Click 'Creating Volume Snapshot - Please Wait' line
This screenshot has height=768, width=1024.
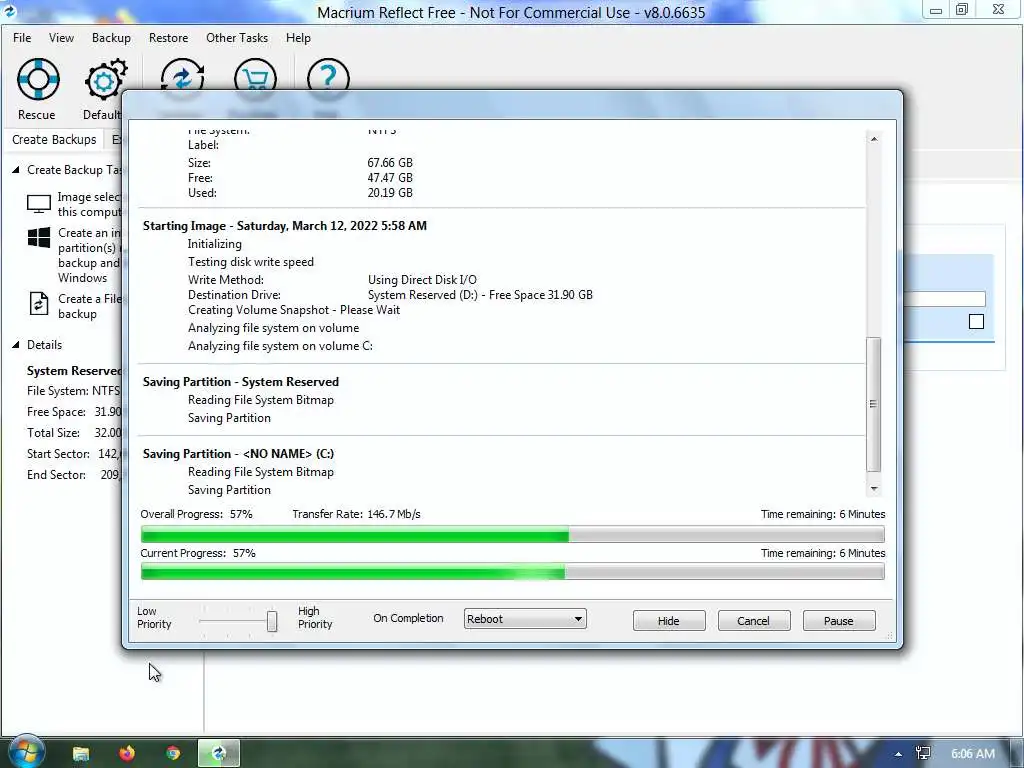pyautogui.click(x=294, y=310)
